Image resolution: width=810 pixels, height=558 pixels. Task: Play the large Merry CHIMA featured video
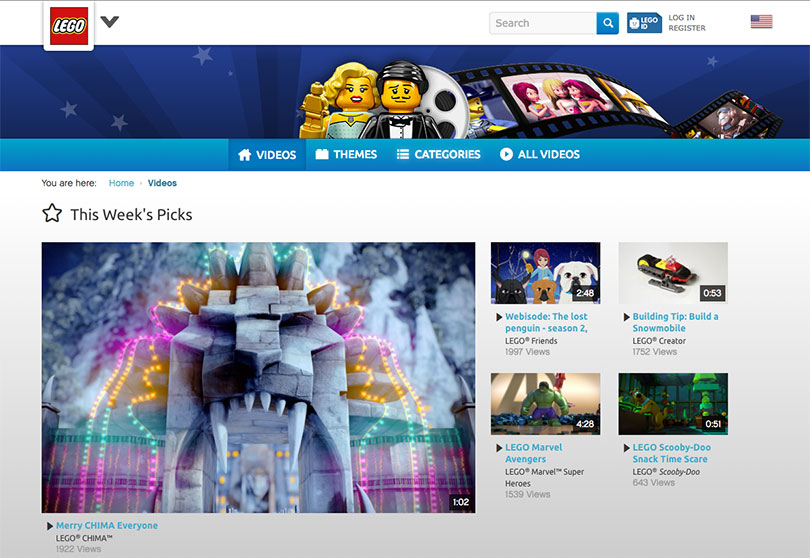coord(258,378)
